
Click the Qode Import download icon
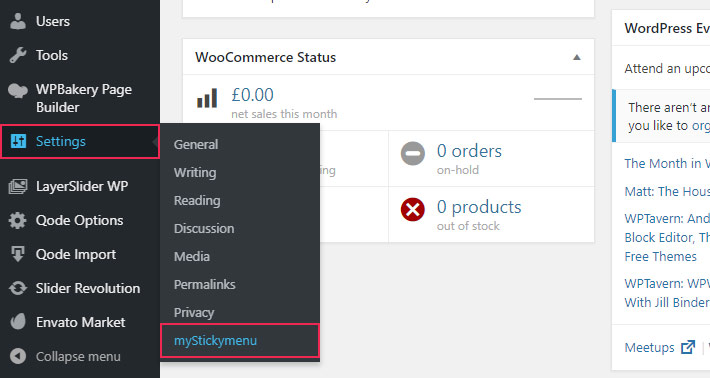18,254
